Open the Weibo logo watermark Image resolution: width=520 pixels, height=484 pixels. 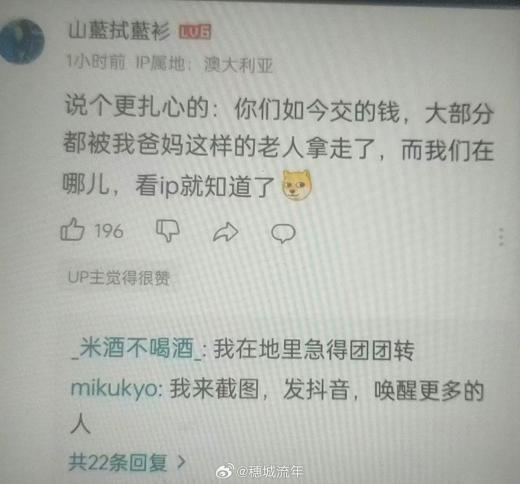[226, 472]
